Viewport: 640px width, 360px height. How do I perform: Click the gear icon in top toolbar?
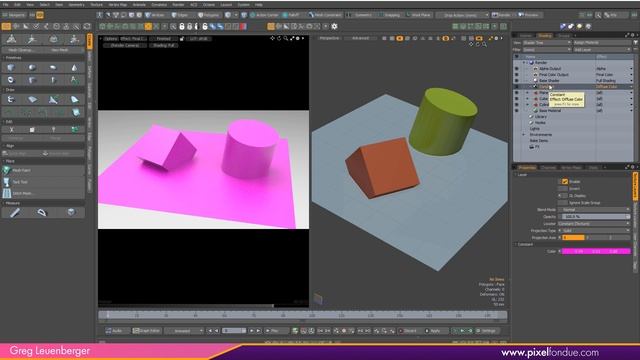point(334,26)
